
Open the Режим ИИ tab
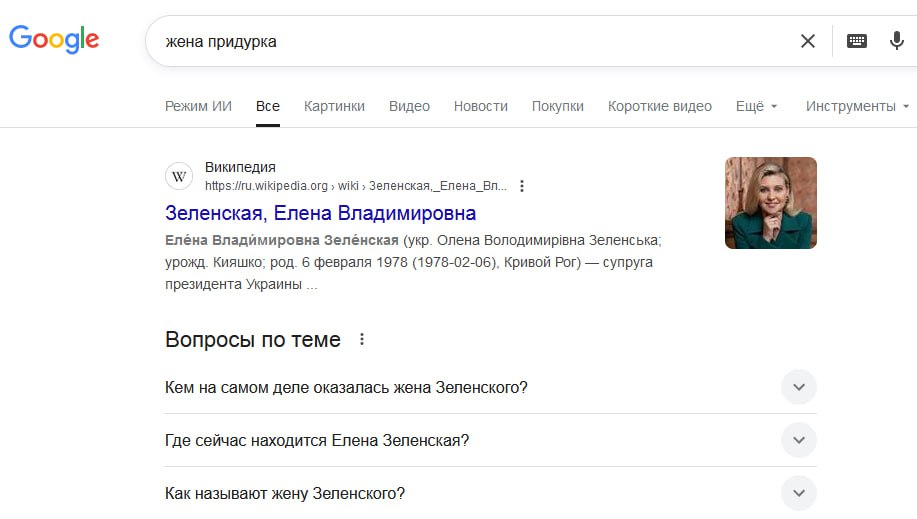[x=198, y=106]
